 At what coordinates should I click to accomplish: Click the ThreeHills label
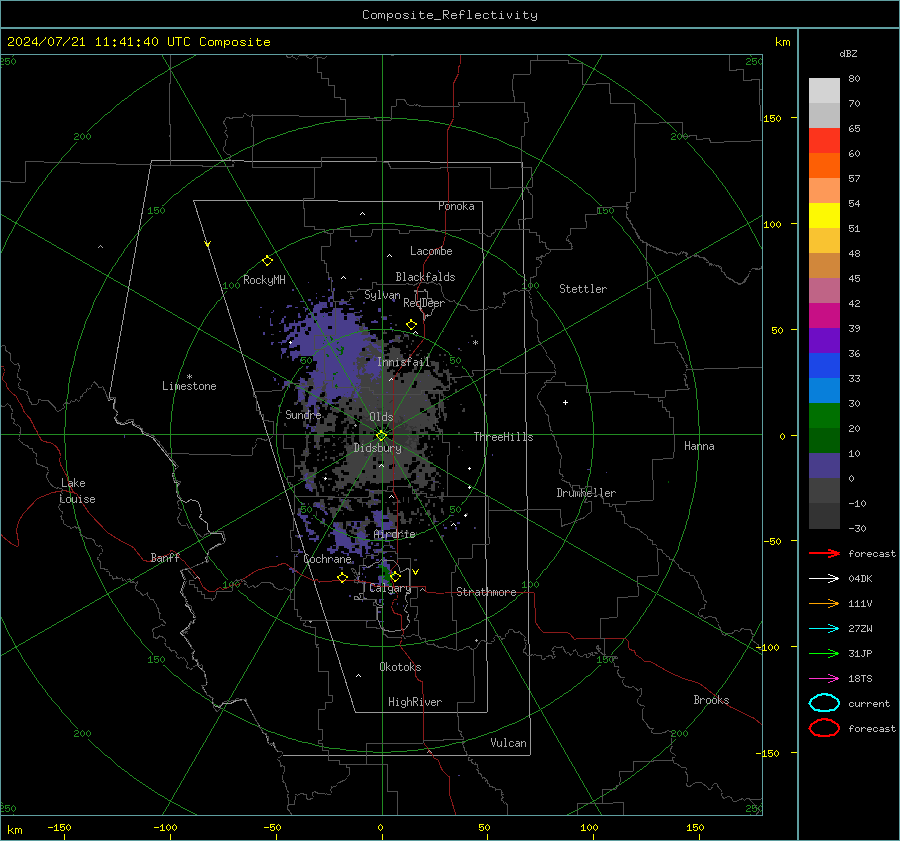tap(503, 437)
